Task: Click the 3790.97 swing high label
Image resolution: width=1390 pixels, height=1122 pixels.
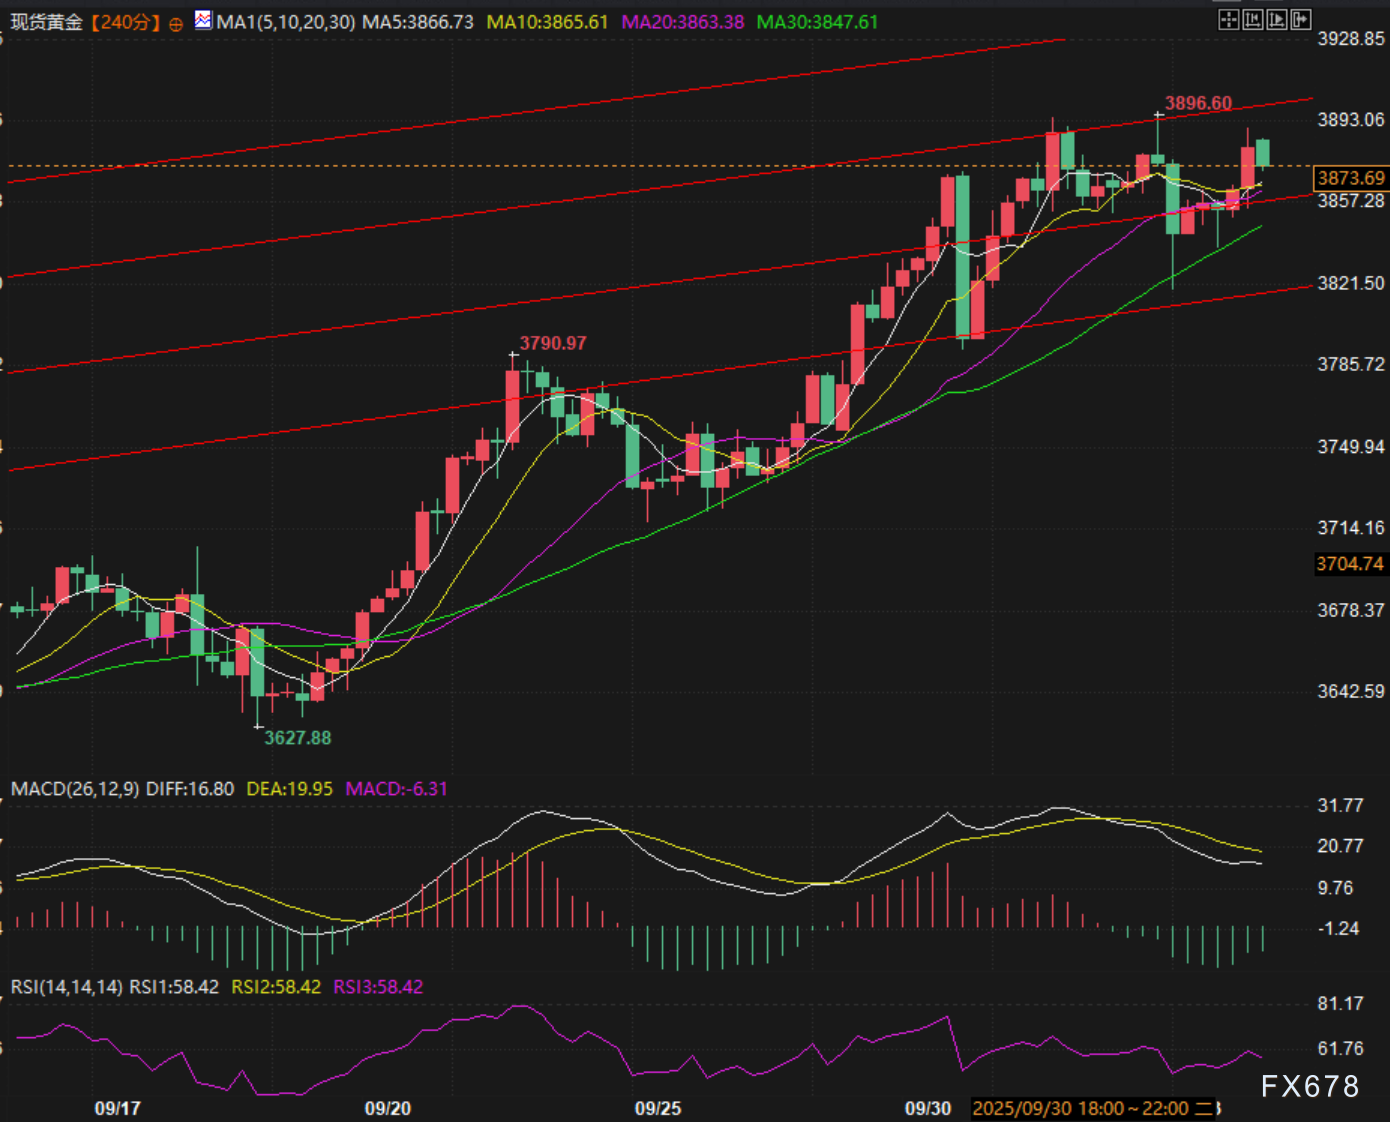Action: 553,343
